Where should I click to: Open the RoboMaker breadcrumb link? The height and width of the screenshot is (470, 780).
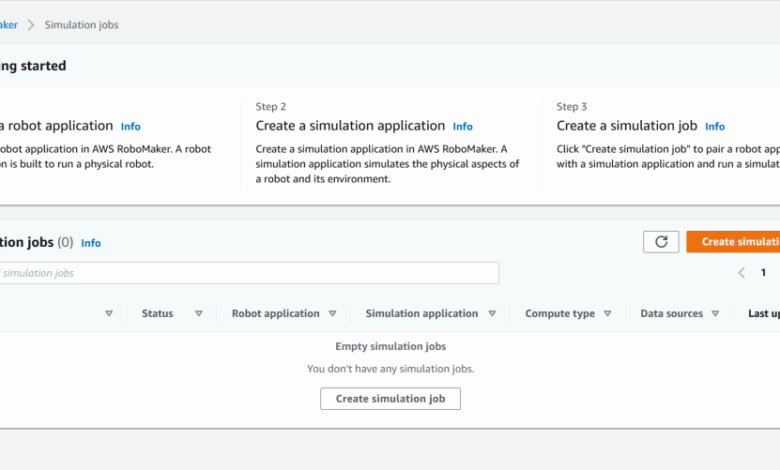click(x=8, y=25)
